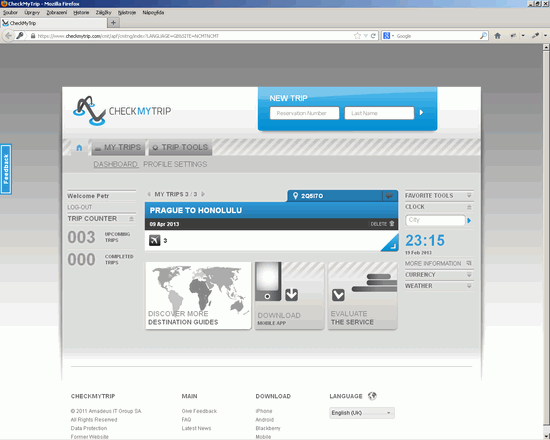
Task: Click the Last Name field
Action: point(379,113)
